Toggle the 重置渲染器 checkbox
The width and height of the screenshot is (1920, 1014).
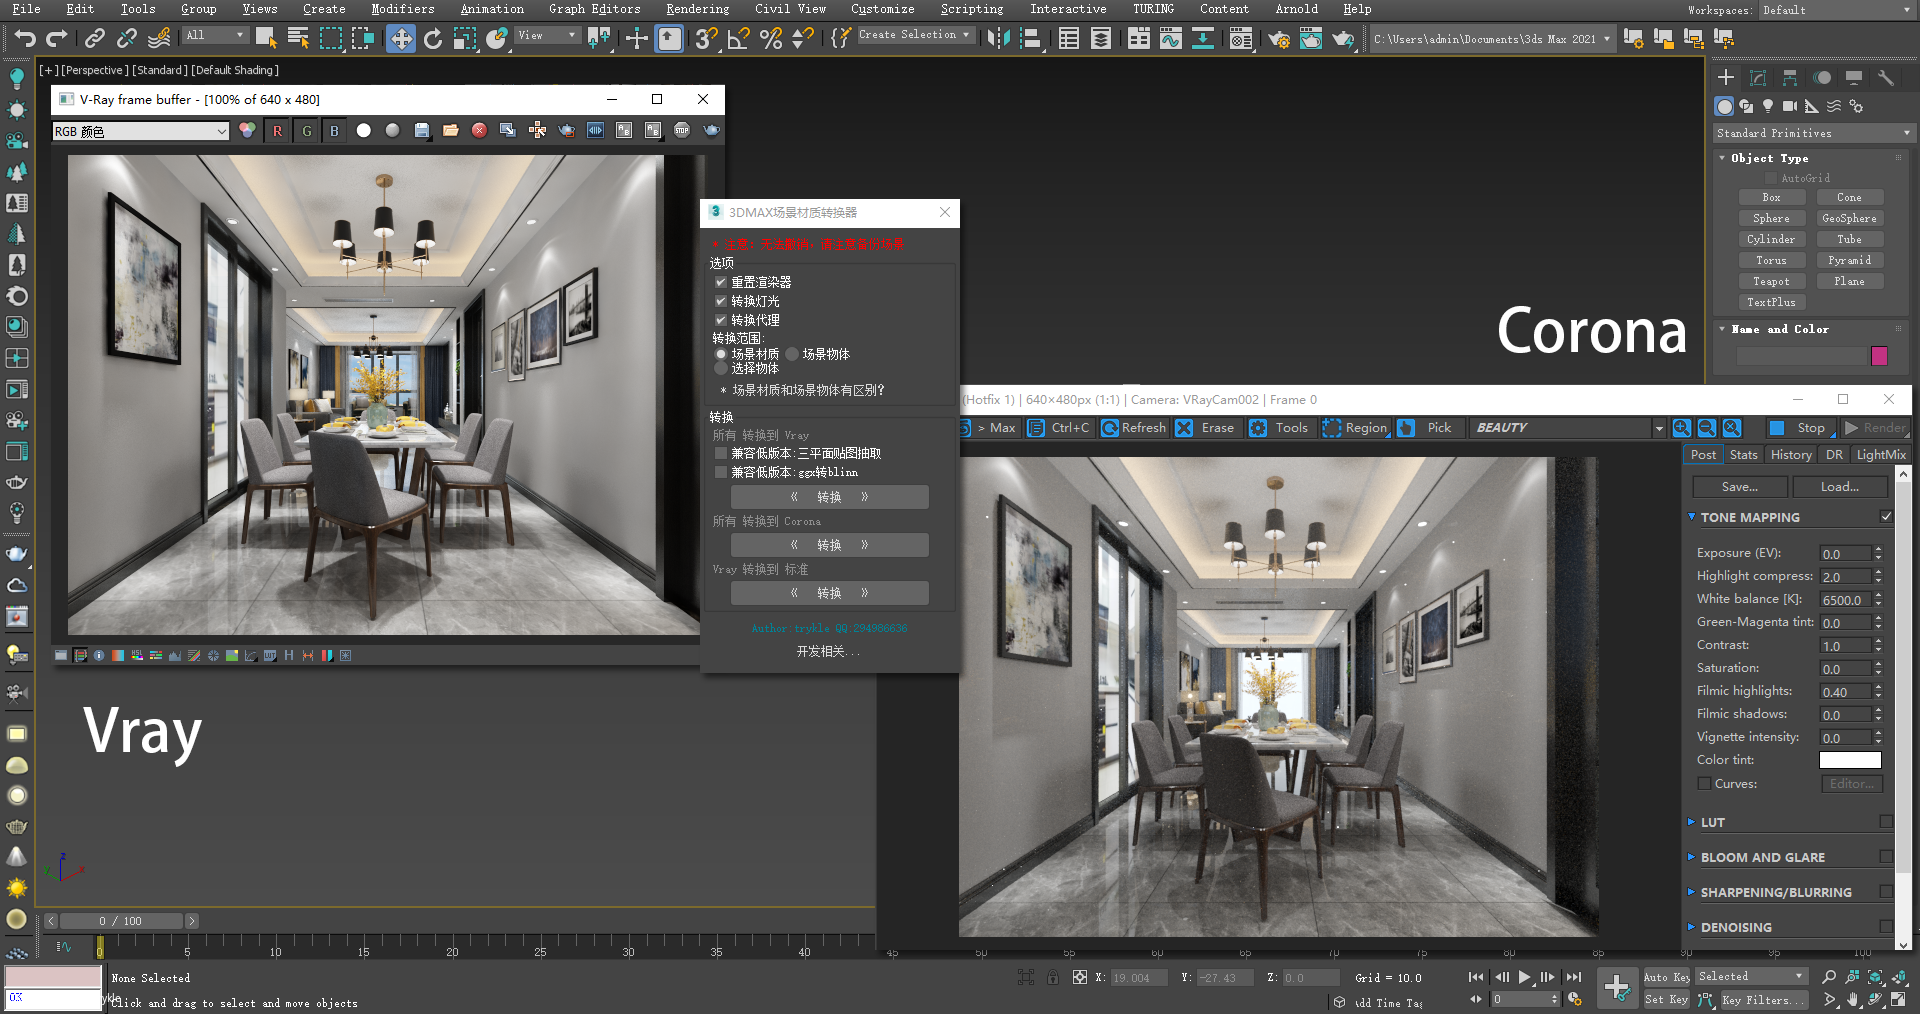click(x=720, y=282)
